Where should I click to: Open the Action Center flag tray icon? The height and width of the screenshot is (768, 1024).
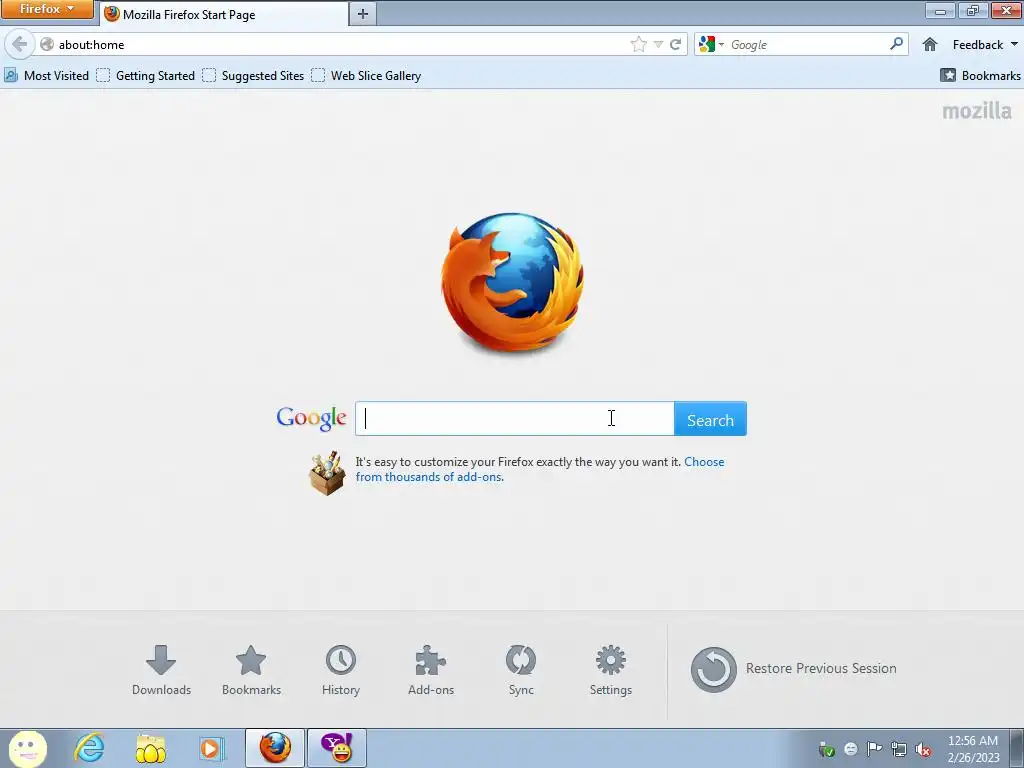click(874, 748)
